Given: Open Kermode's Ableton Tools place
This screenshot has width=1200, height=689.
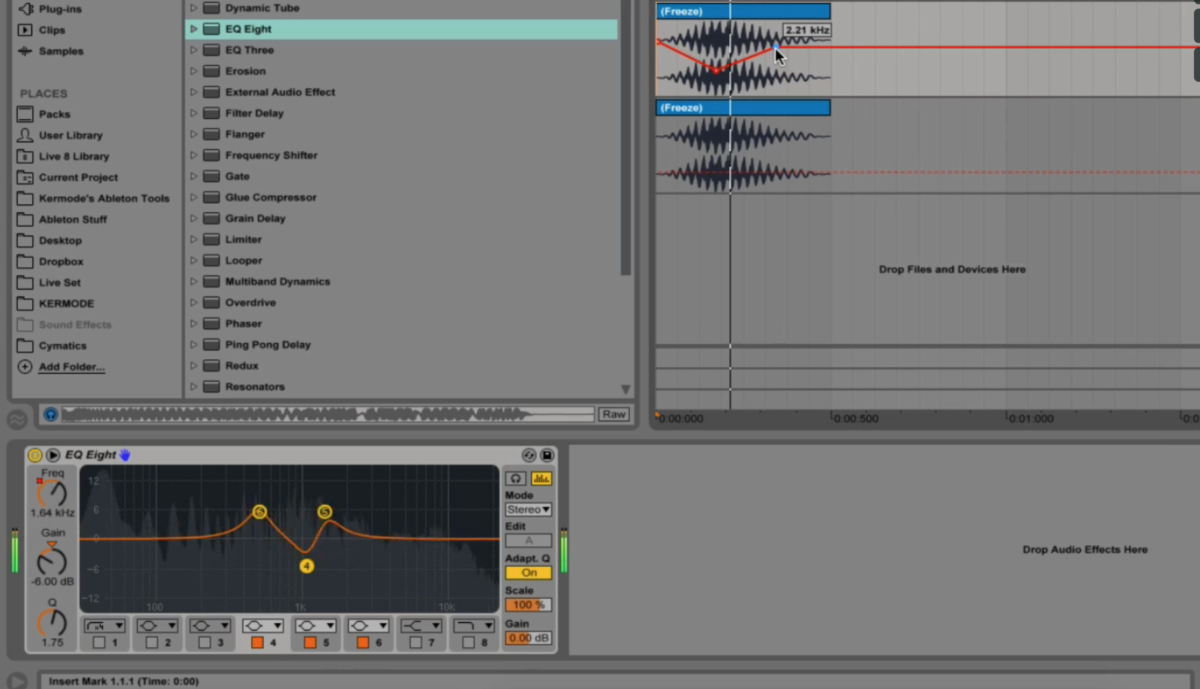Looking at the screenshot, I should pos(104,198).
